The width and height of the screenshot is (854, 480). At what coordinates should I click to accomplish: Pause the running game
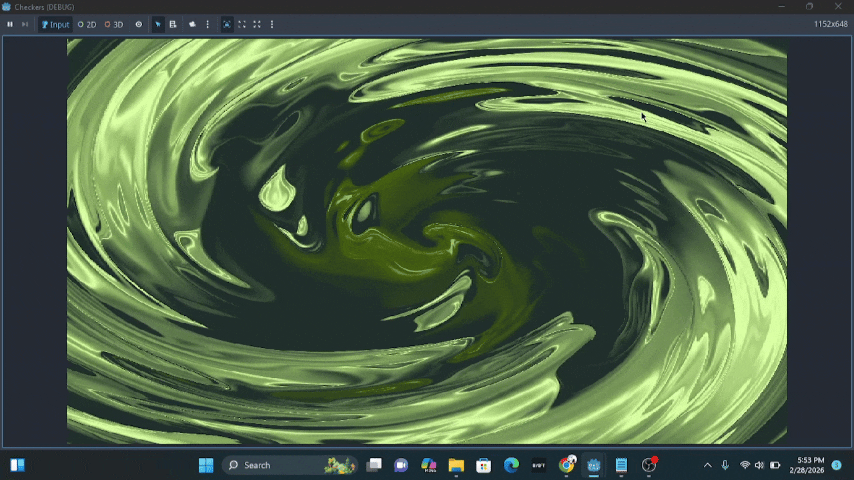click(10, 25)
